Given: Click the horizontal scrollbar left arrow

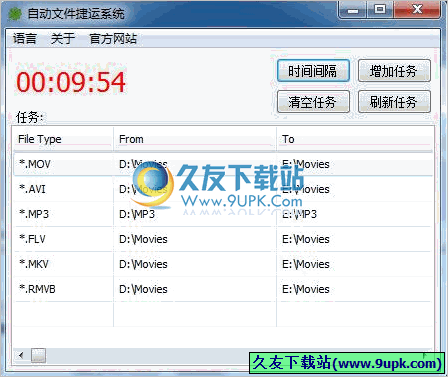Looking at the screenshot, I should tap(21, 355).
